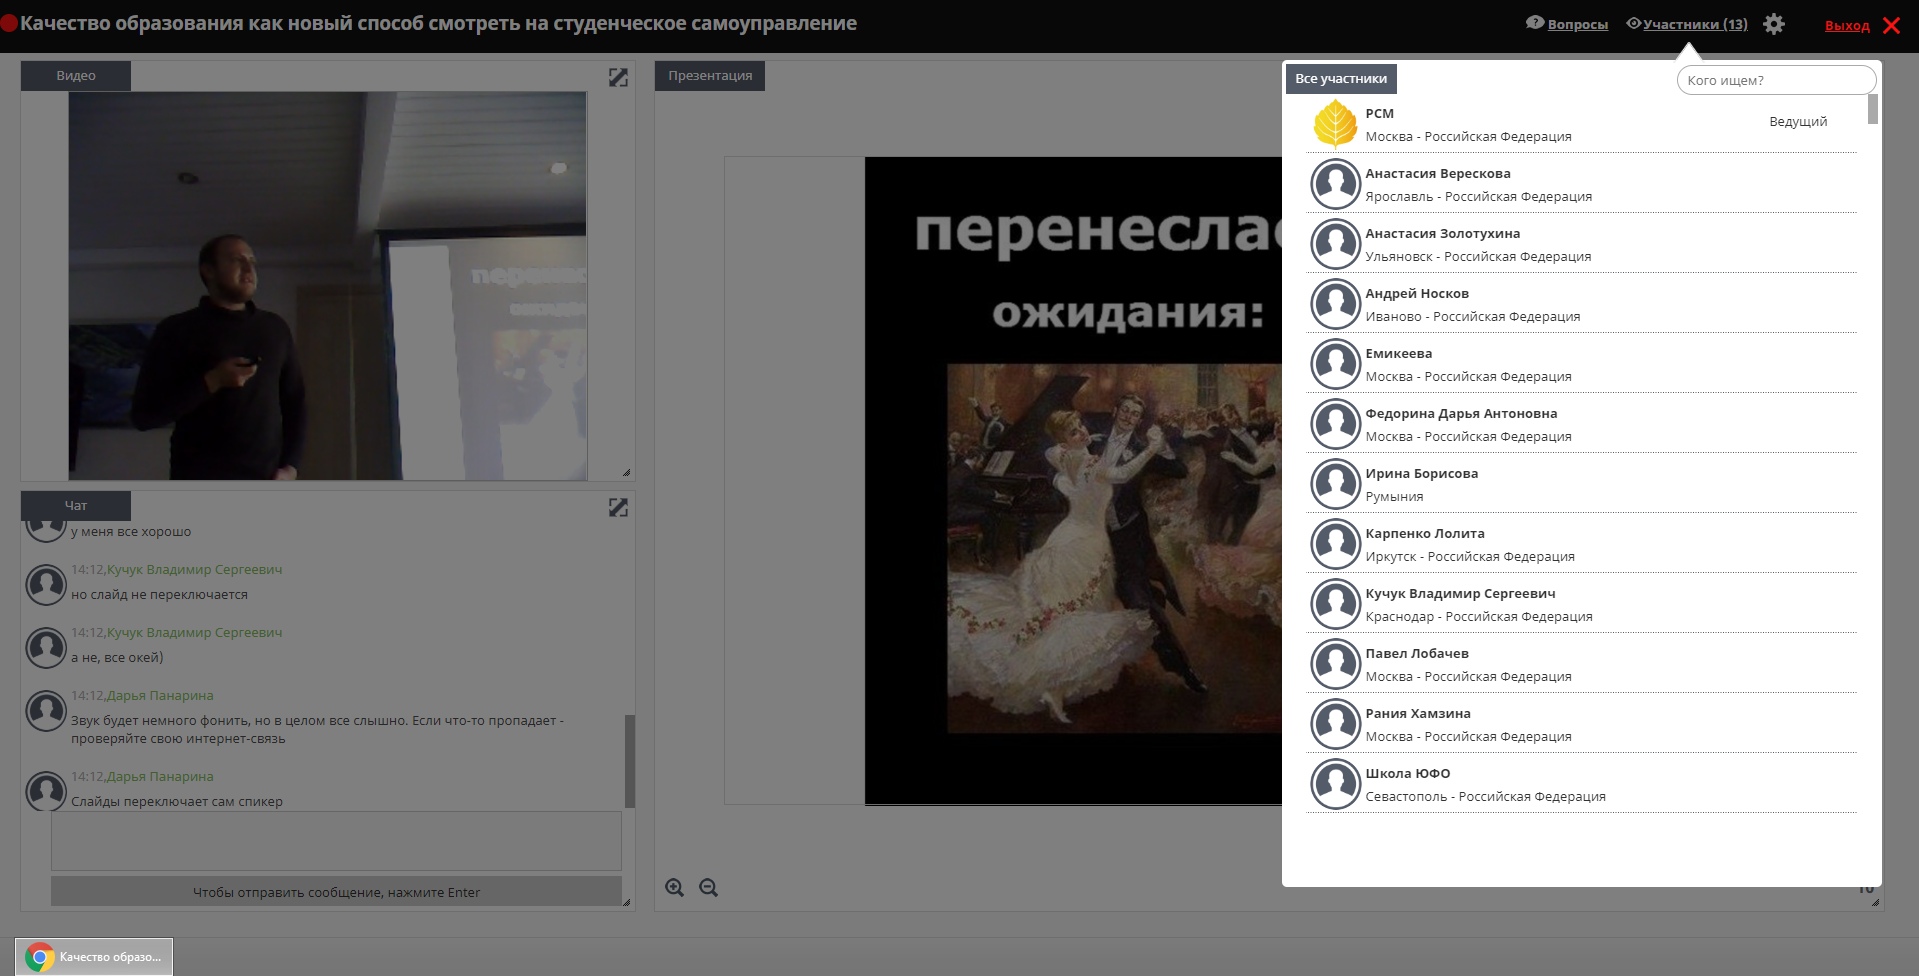Select the Все участники tab
1919x976 pixels.
point(1341,78)
